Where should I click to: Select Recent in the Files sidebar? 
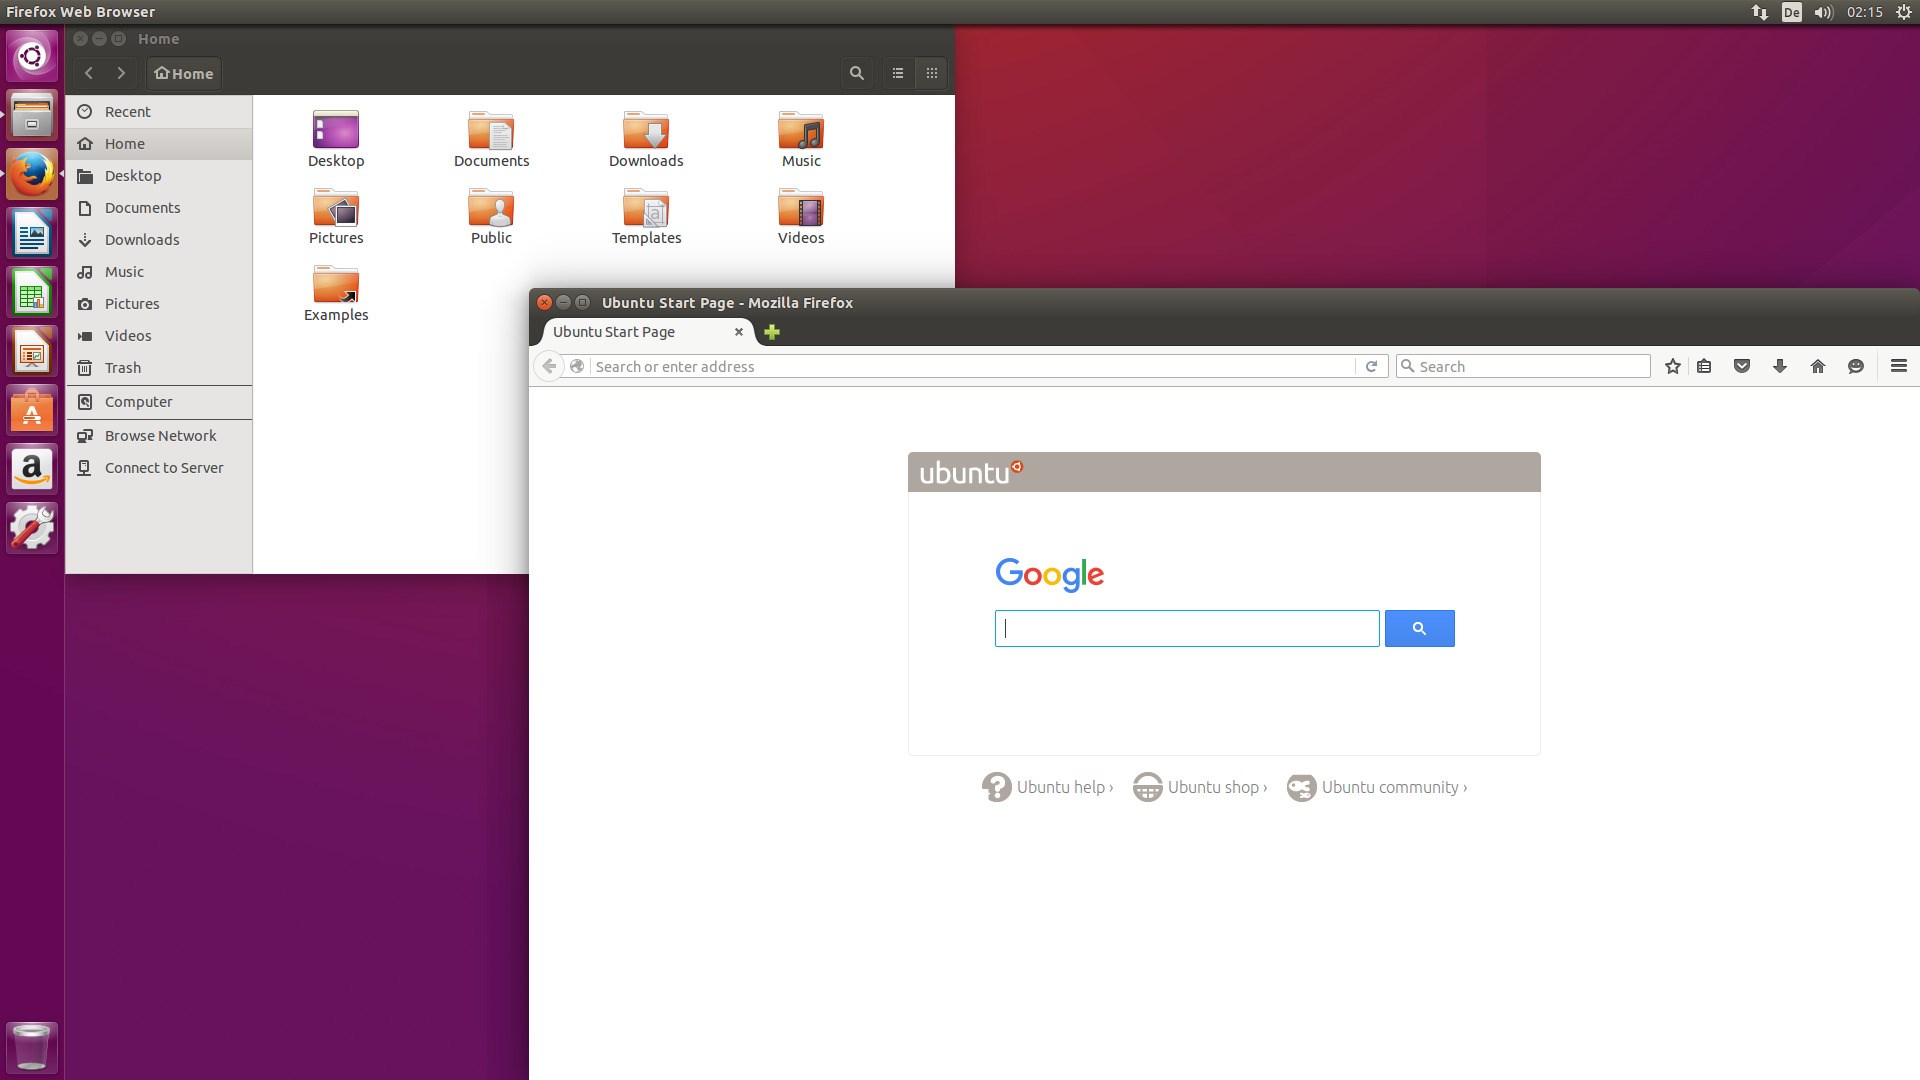click(x=159, y=112)
